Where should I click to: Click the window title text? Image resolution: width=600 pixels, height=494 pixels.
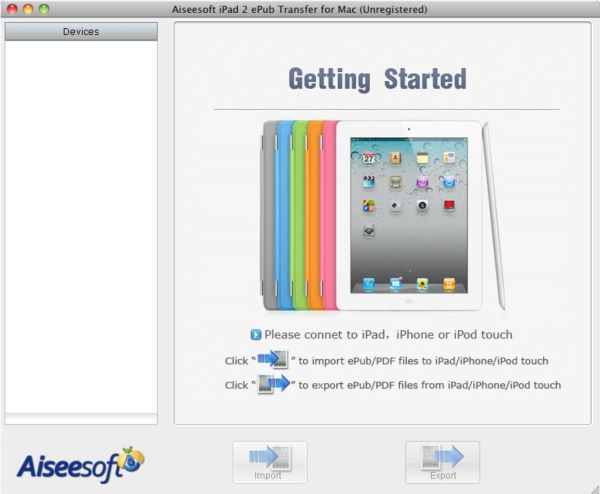pos(300,9)
